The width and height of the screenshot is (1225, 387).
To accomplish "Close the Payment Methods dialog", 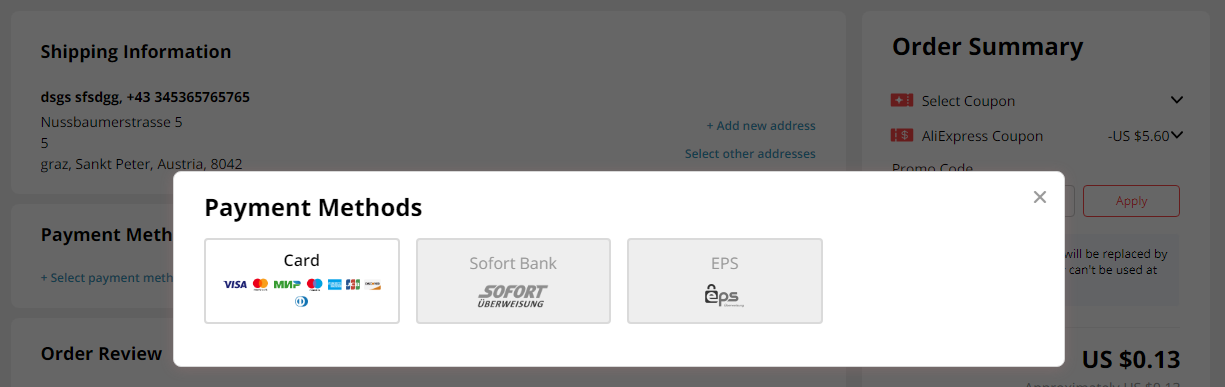I will pos(1040,197).
